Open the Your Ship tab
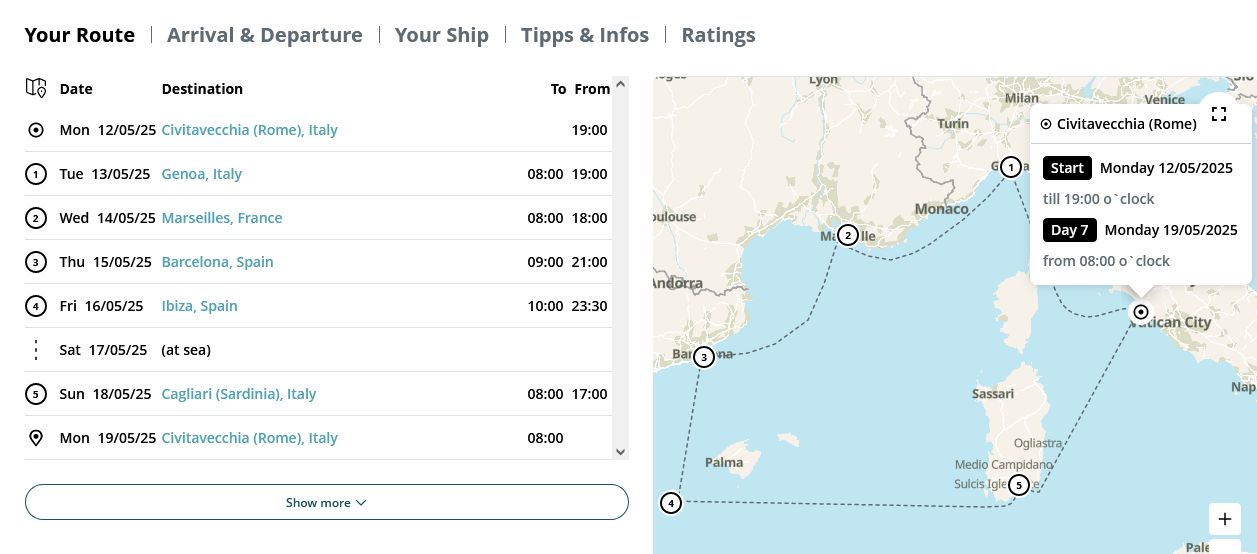 coord(442,35)
